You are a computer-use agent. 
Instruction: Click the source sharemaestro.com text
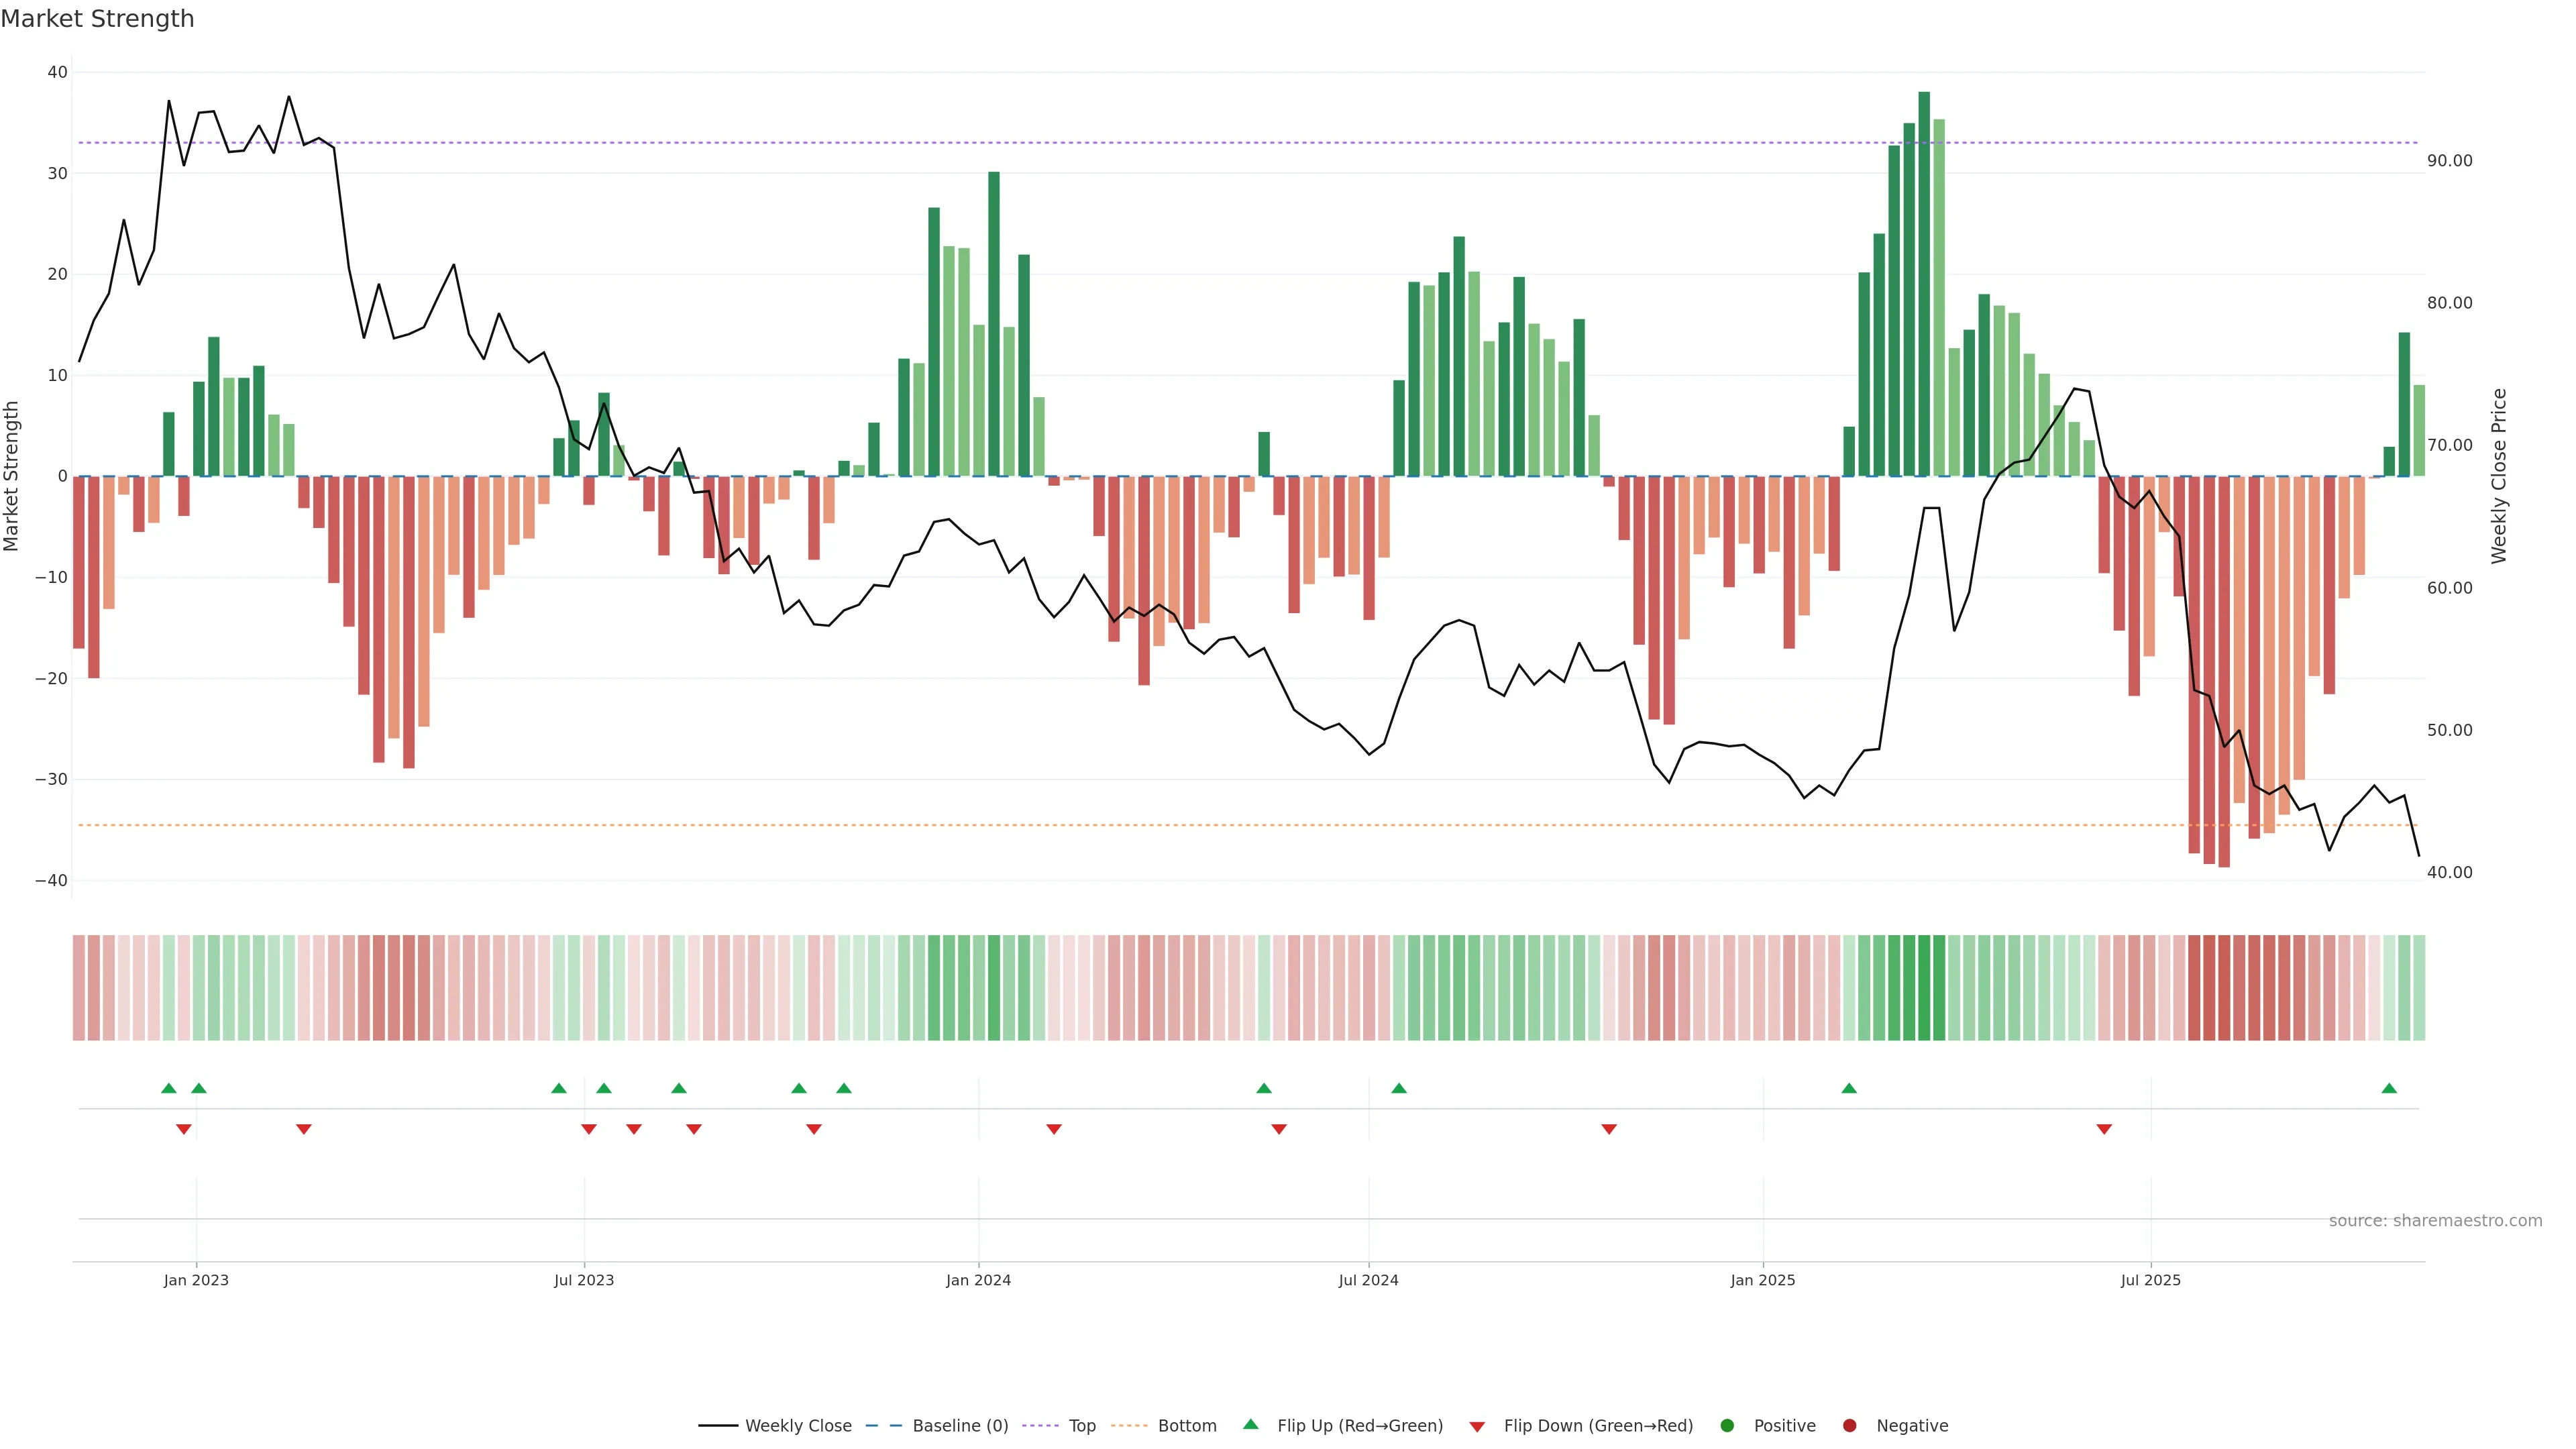click(2435, 1220)
